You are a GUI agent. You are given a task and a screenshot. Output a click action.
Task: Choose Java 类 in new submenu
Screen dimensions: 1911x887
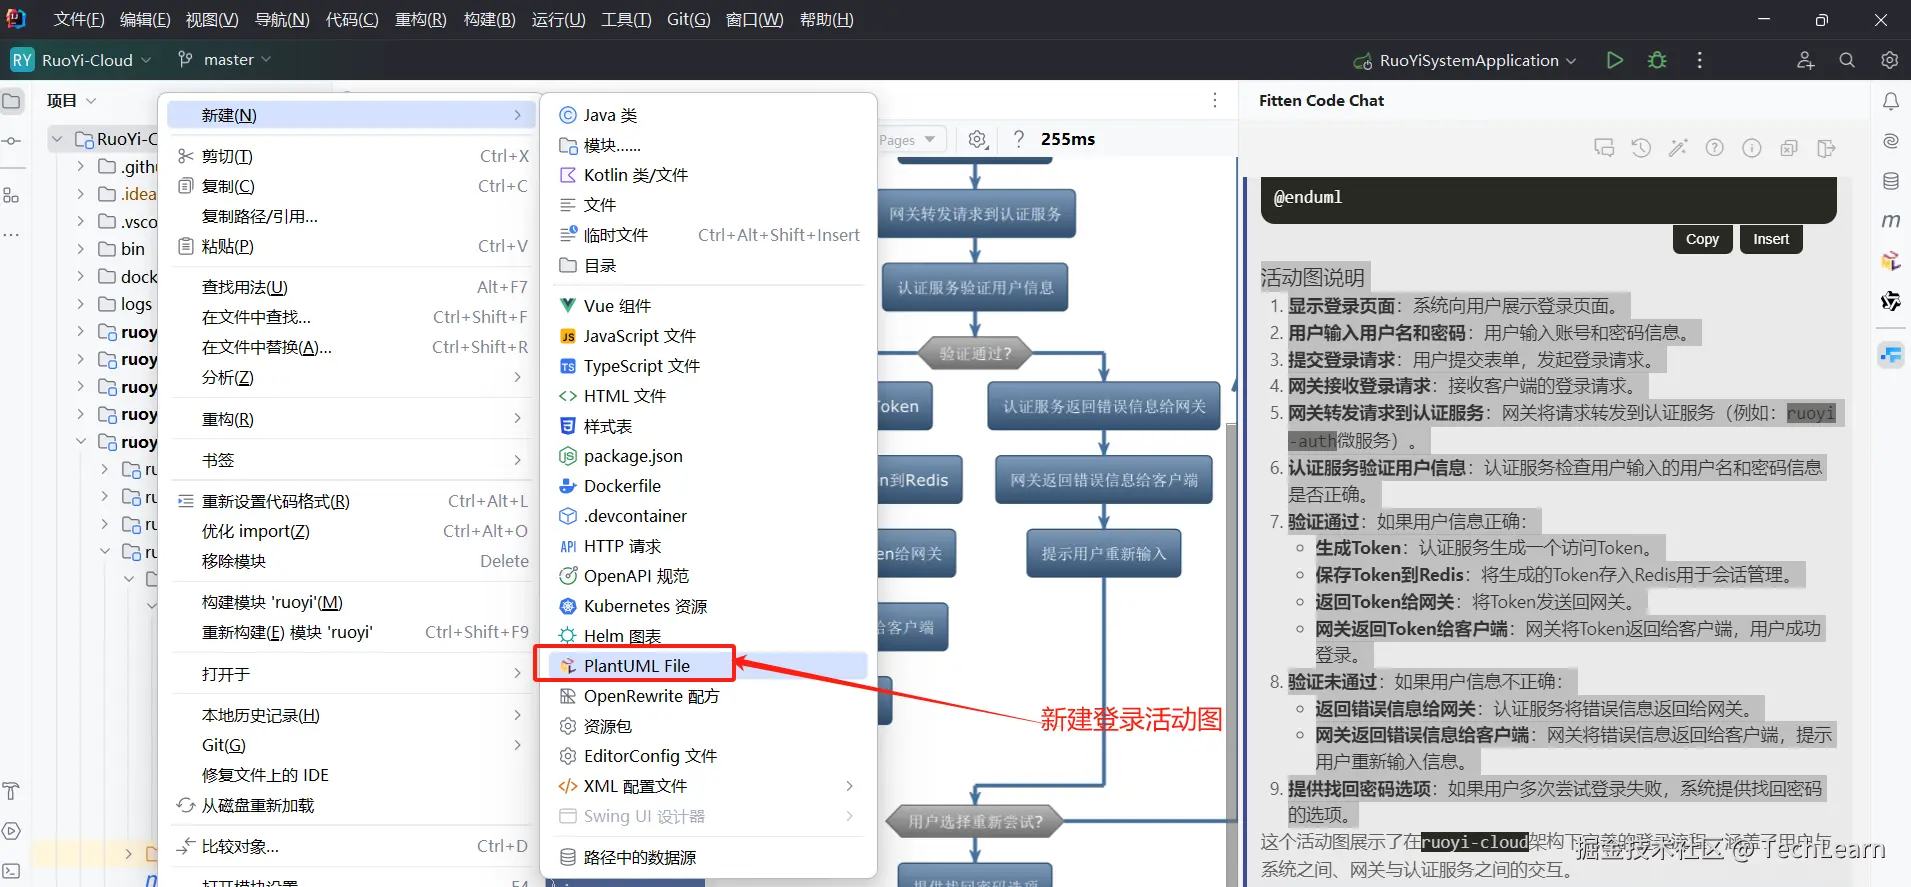click(x=707, y=115)
